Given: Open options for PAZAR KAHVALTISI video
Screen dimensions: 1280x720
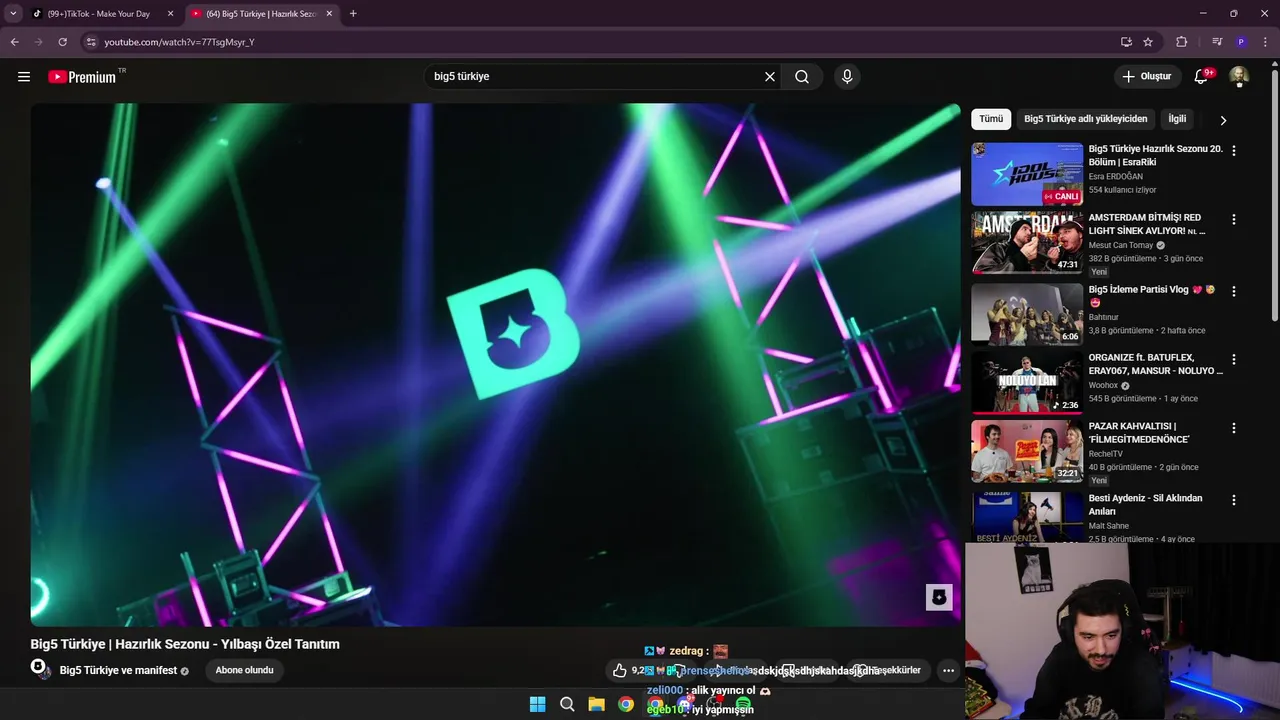Looking at the screenshot, I should 1234,428.
